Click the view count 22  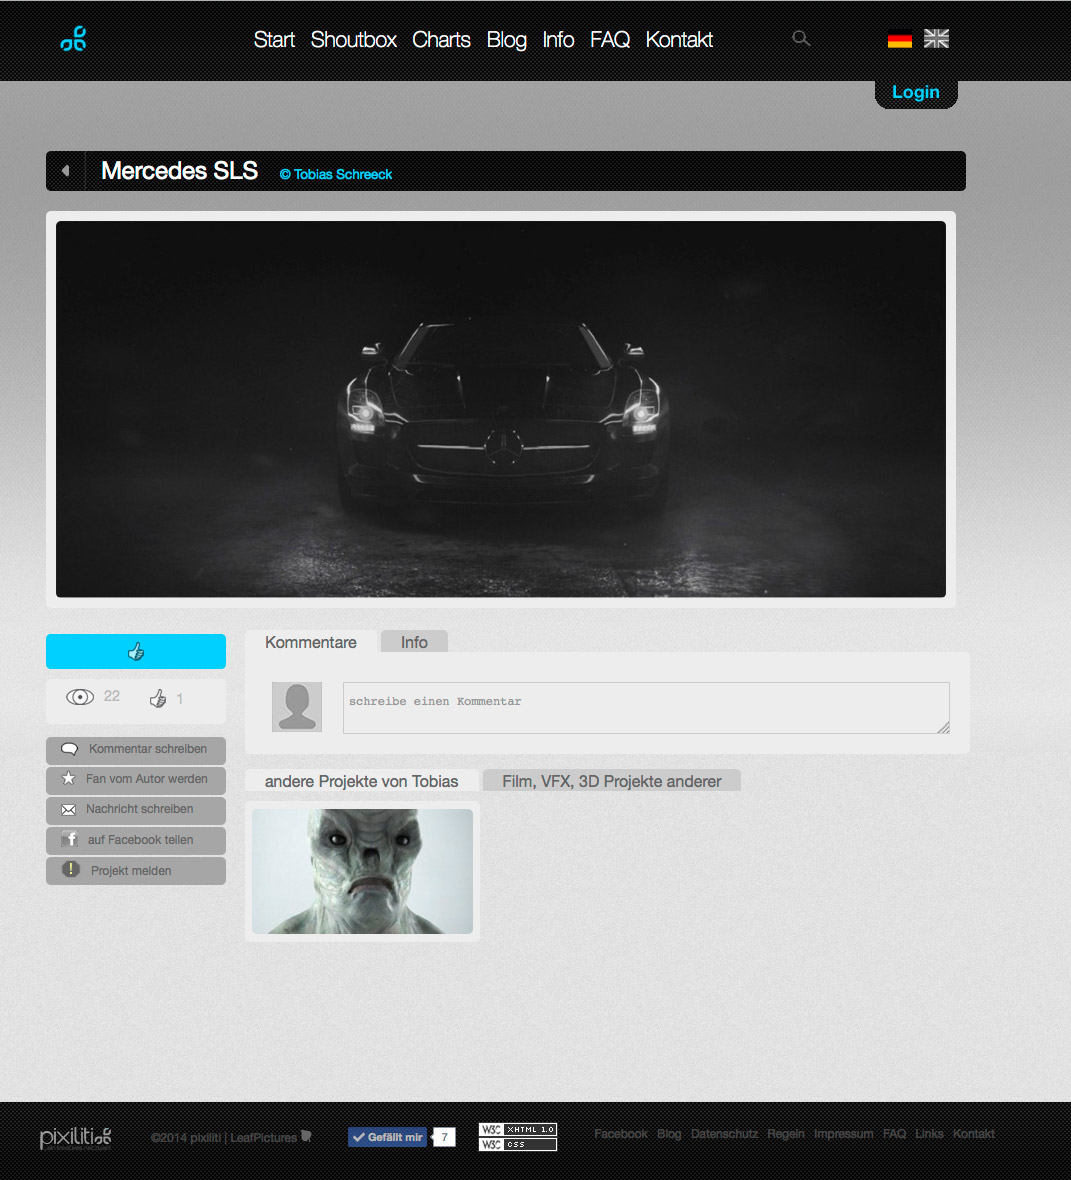point(112,697)
